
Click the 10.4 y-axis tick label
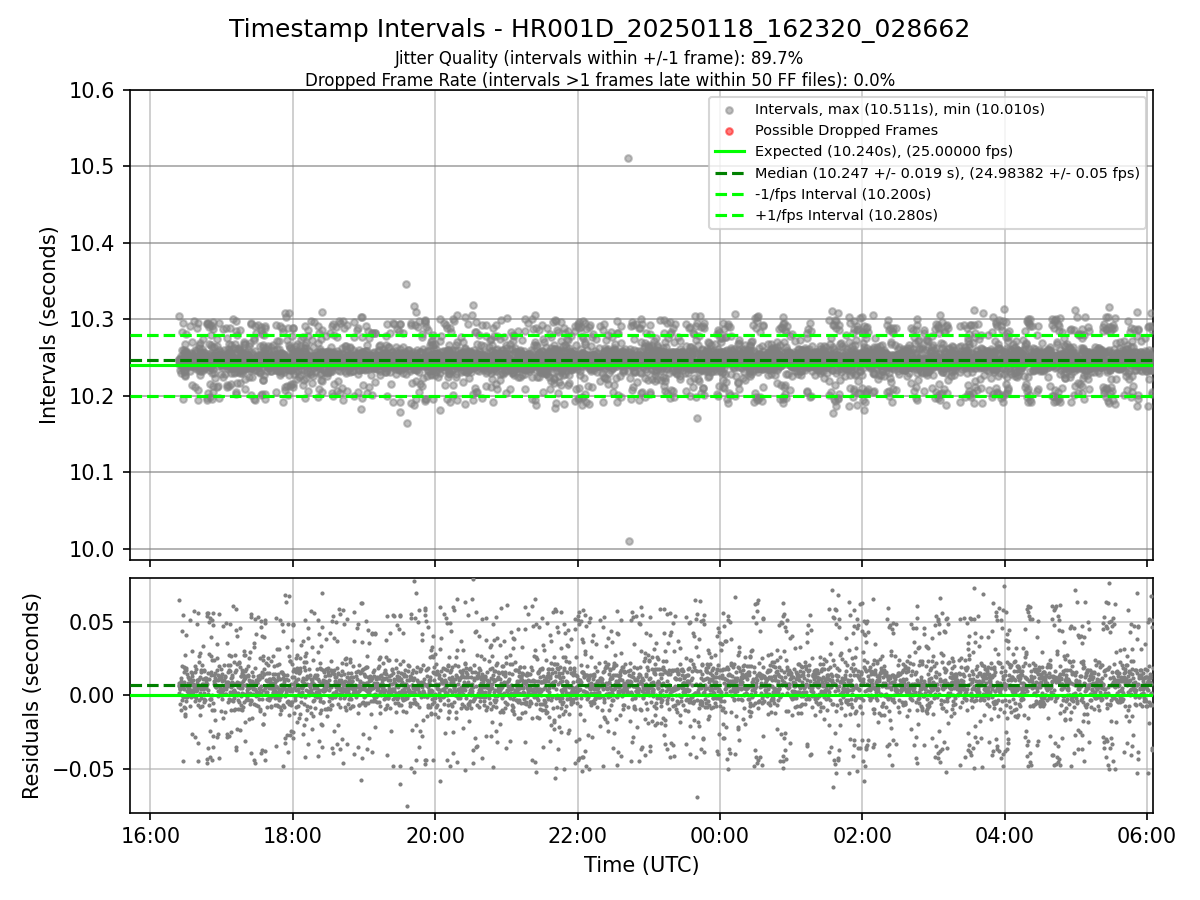(94, 243)
